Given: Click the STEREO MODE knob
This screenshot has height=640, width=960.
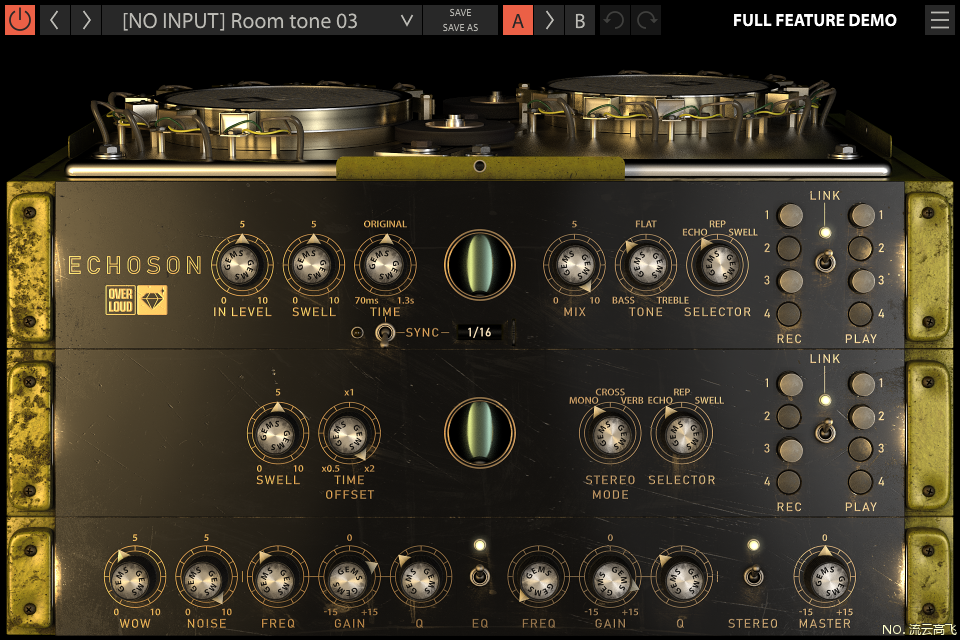Looking at the screenshot, I should pyautogui.click(x=610, y=434).
